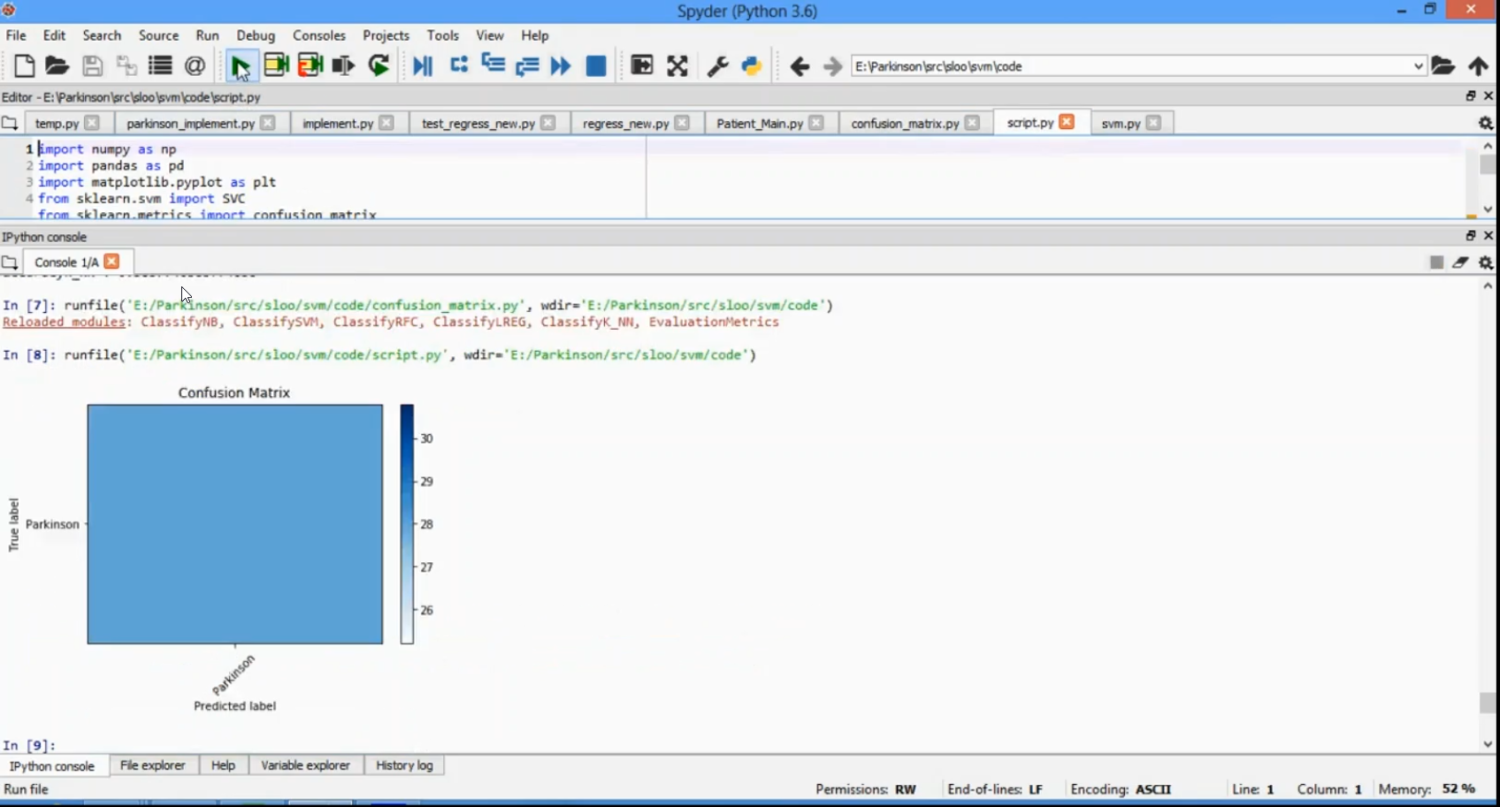The height and width of the screenshot is (807, 1500).
Task: Open the editor pane options gear menu
Action: pyautogui.click(x=1486, y=123)
